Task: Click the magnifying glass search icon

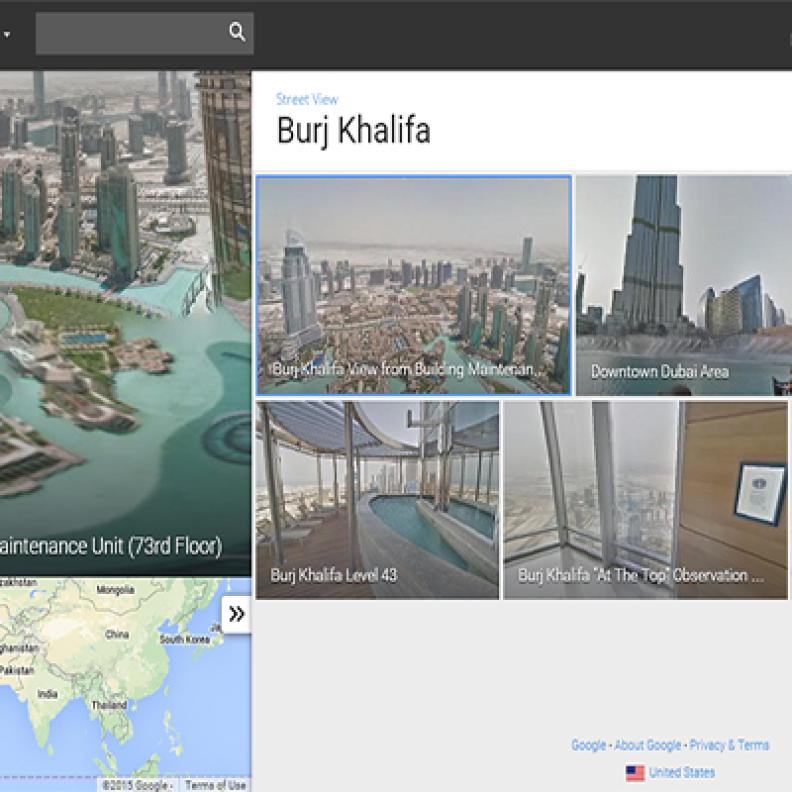Action: point(237,33)
